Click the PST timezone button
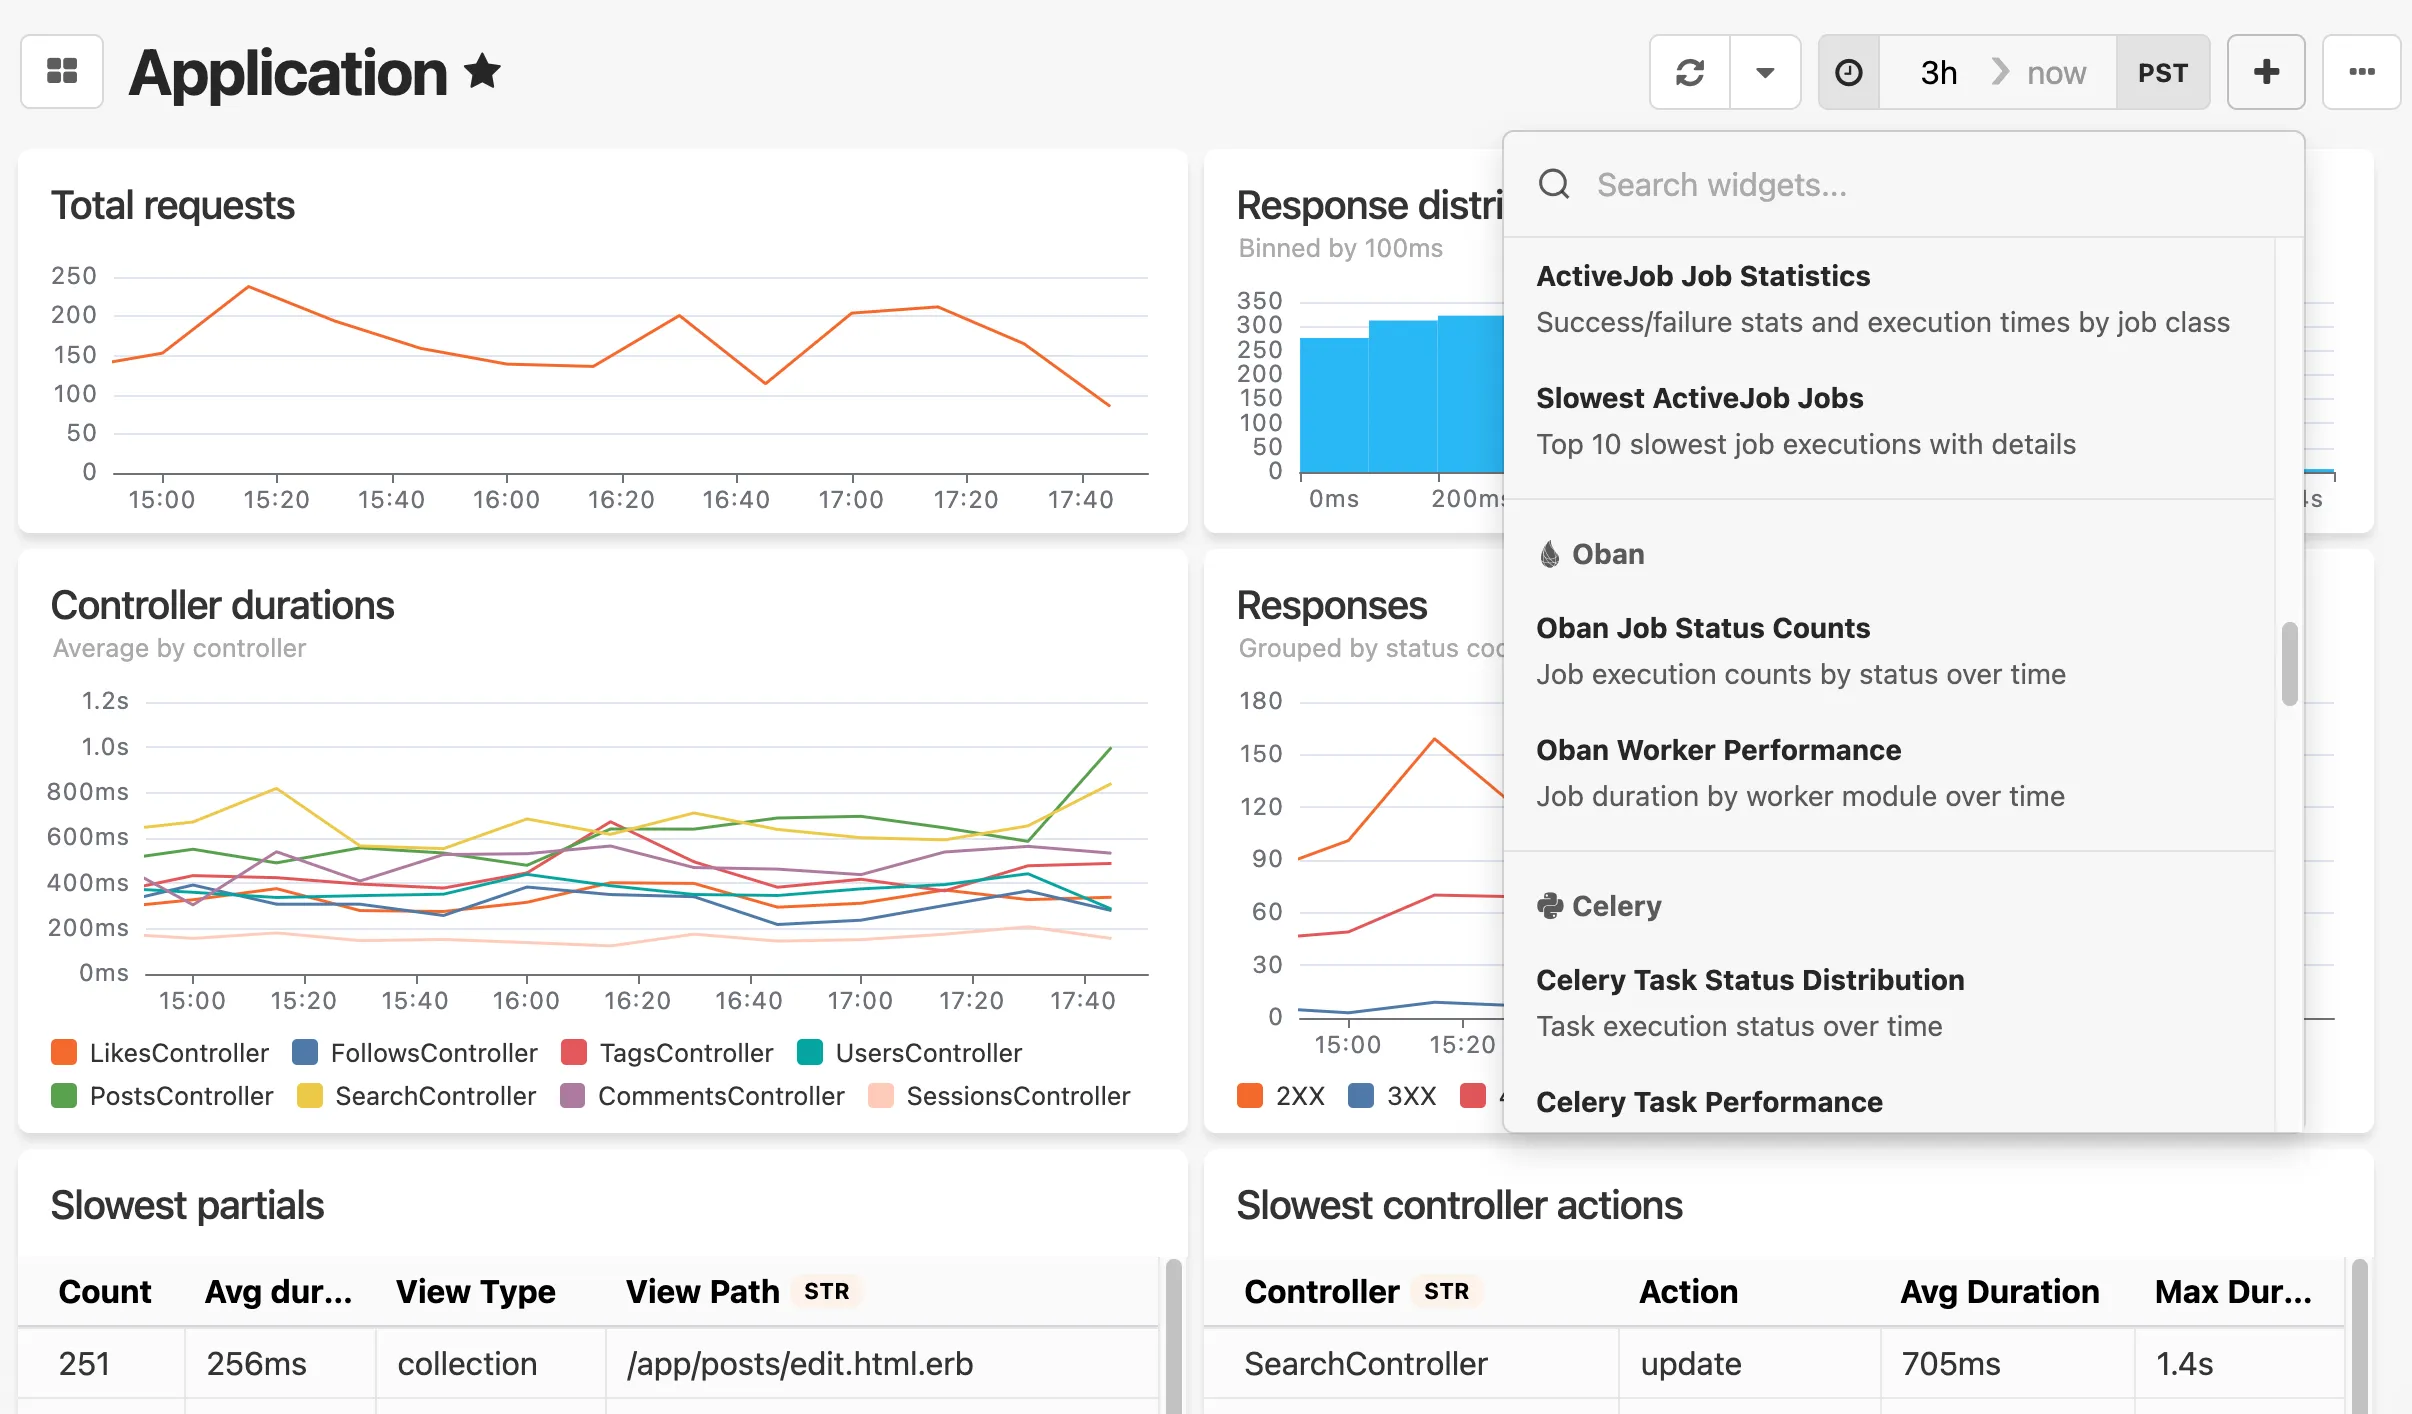Viewport: 2412px width, 1414px height. click(x=2163, y=71)
